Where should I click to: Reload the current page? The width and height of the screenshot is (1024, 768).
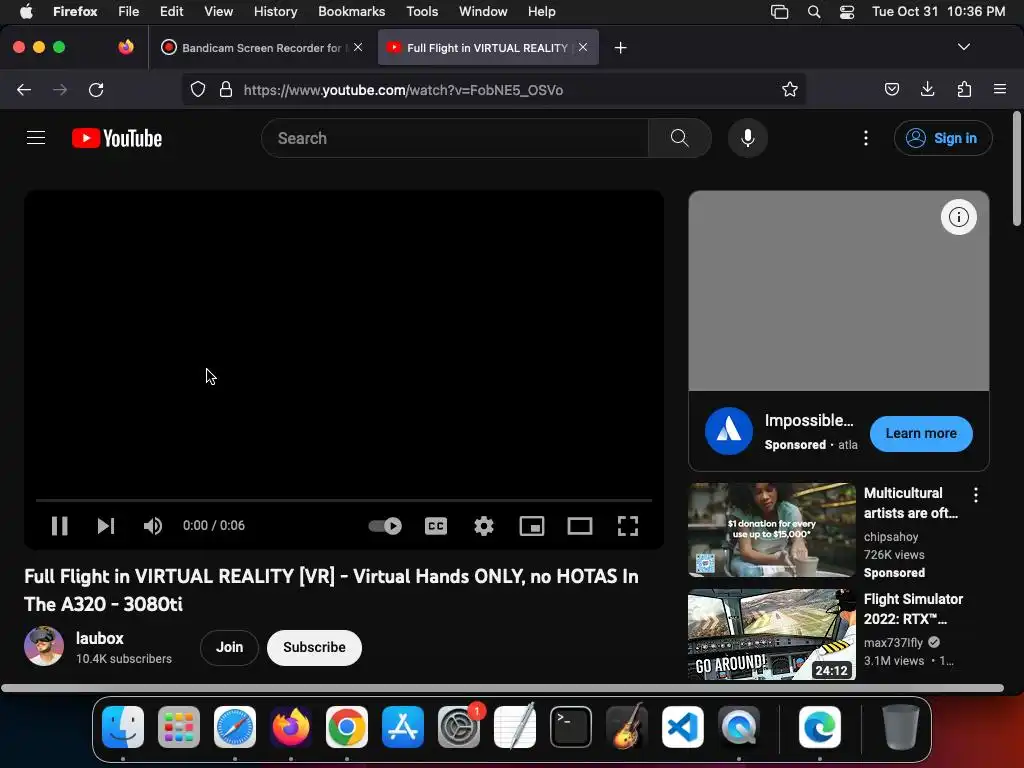(96, 89)
